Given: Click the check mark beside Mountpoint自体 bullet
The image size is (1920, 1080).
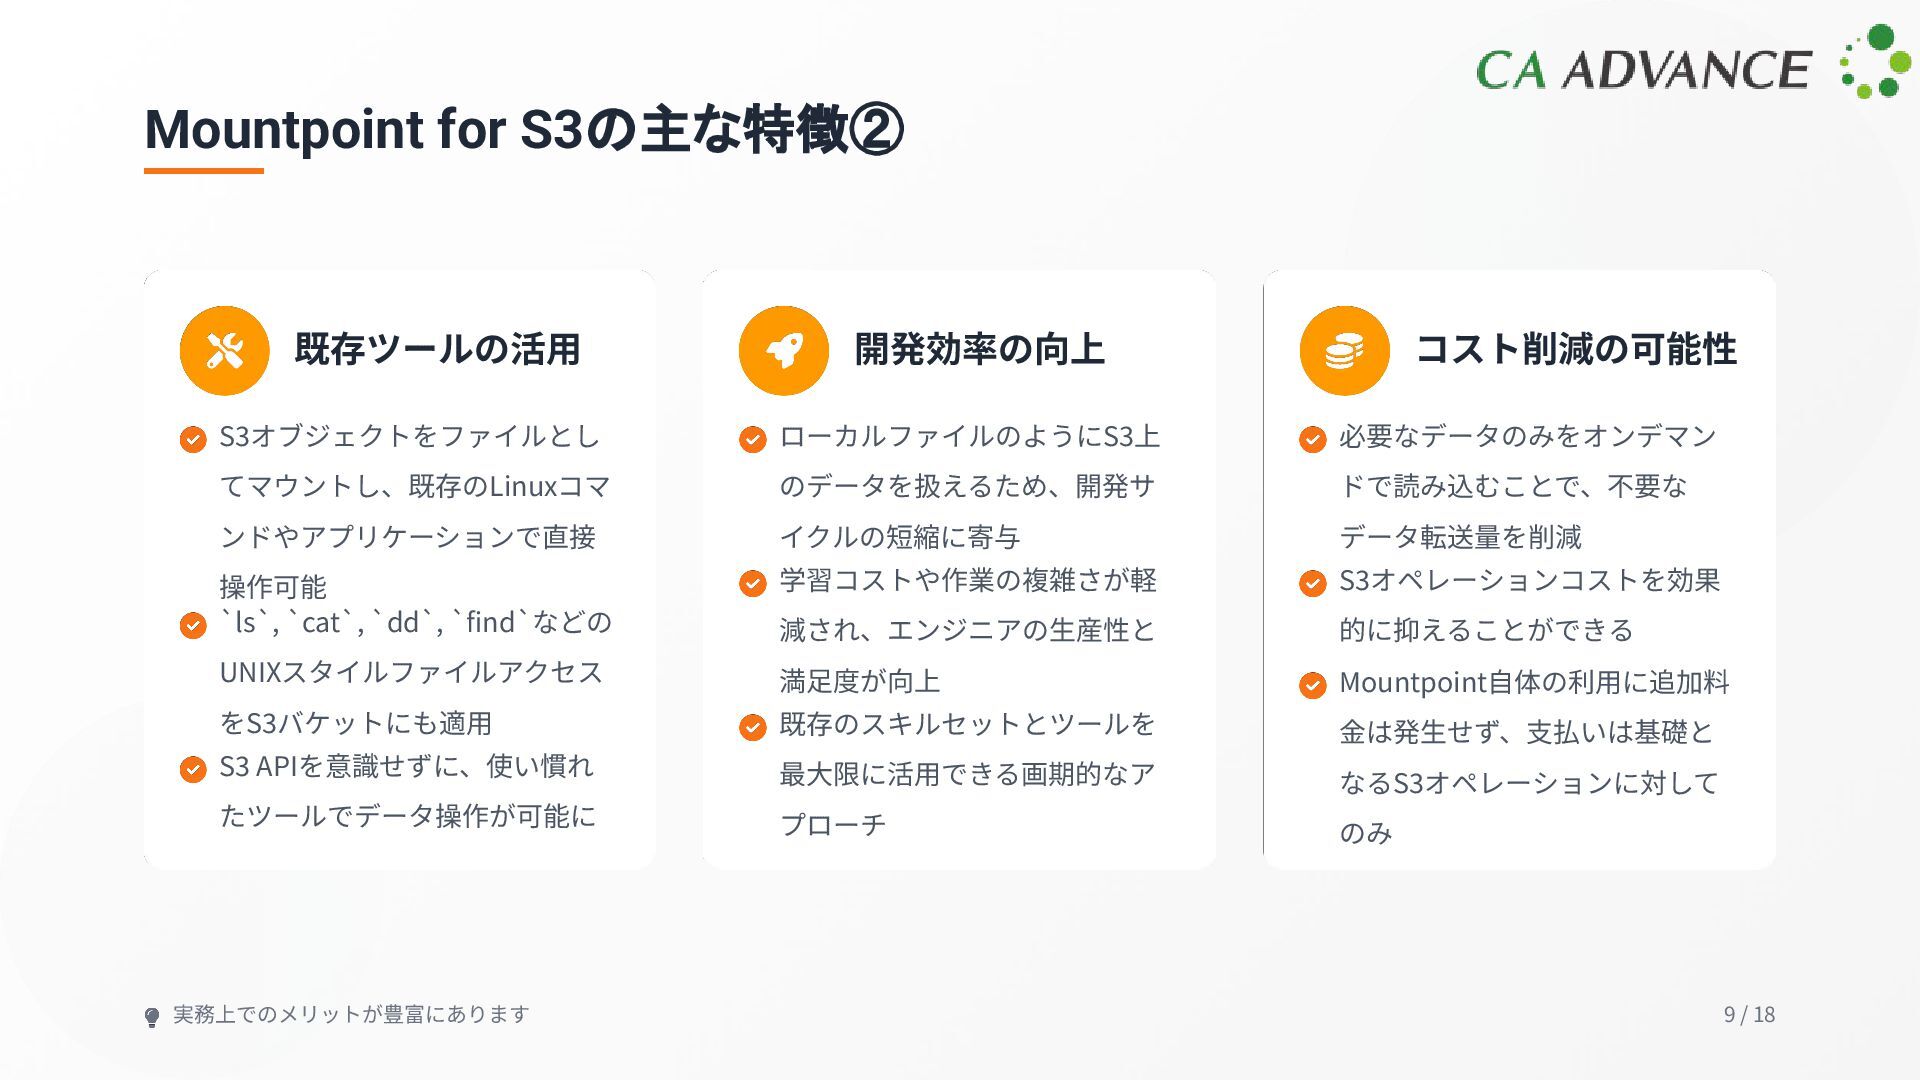Looking at the screenshot, I should [1313, 685].
